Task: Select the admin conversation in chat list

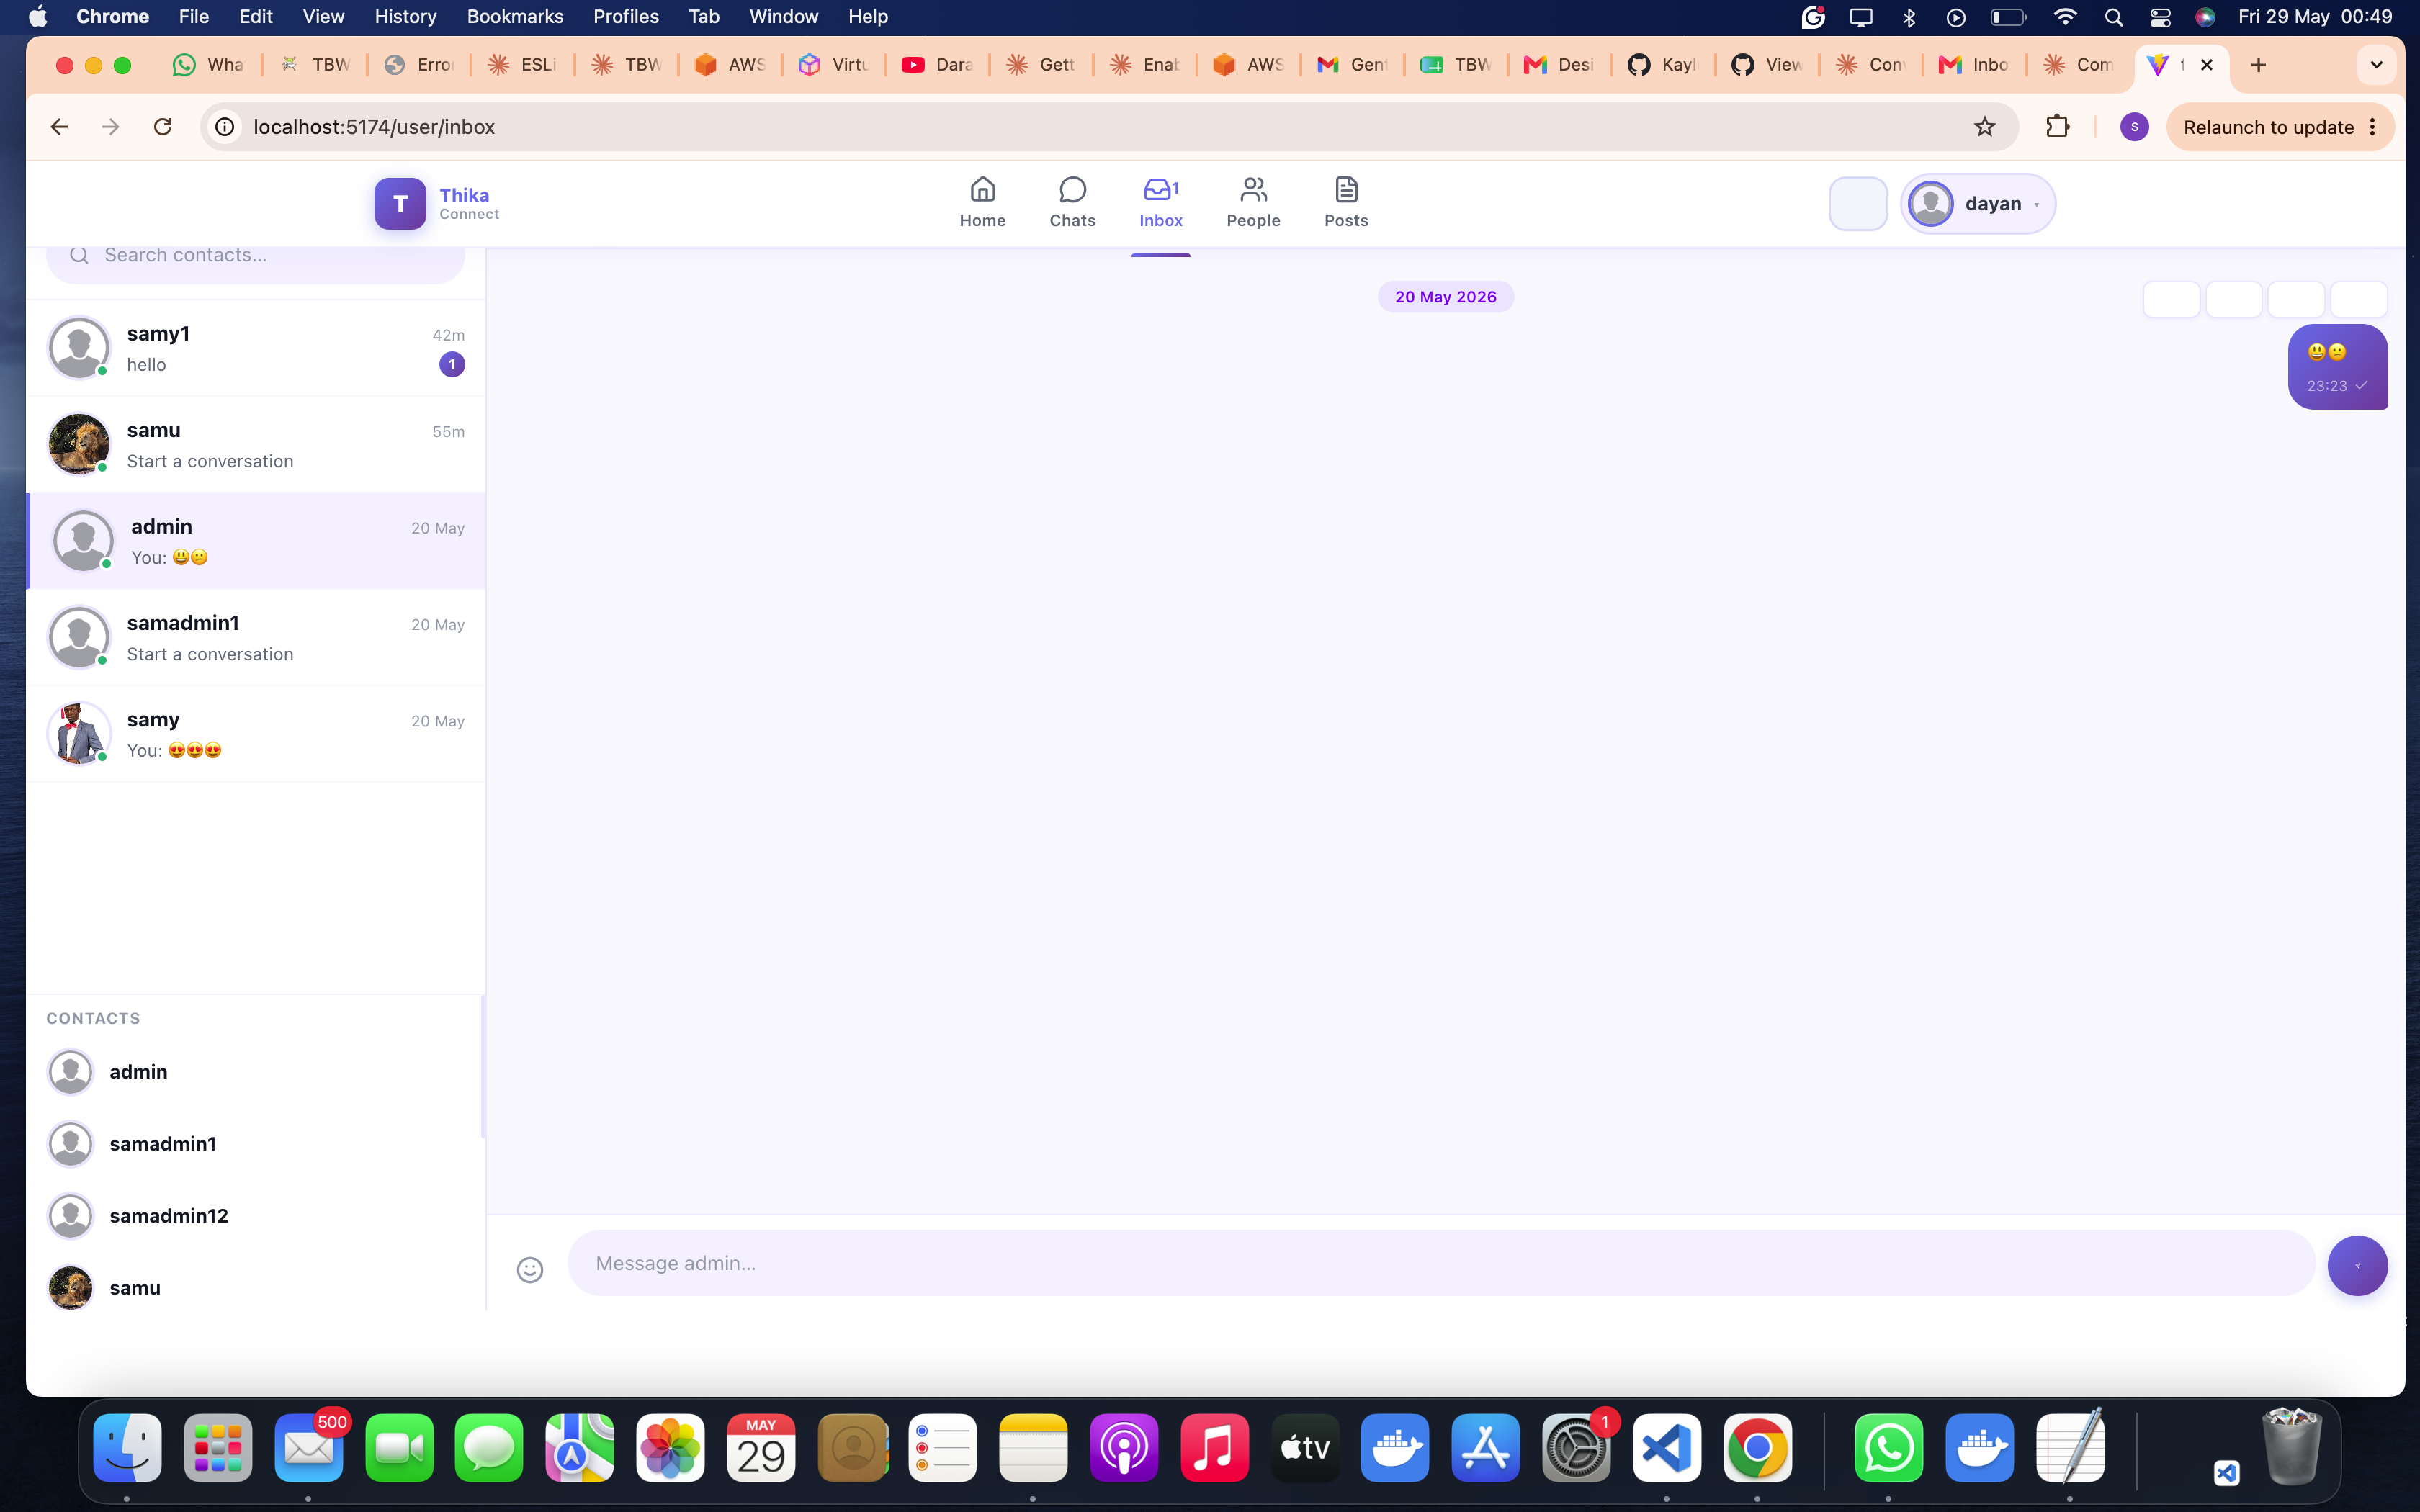Action: click(256, 541)
